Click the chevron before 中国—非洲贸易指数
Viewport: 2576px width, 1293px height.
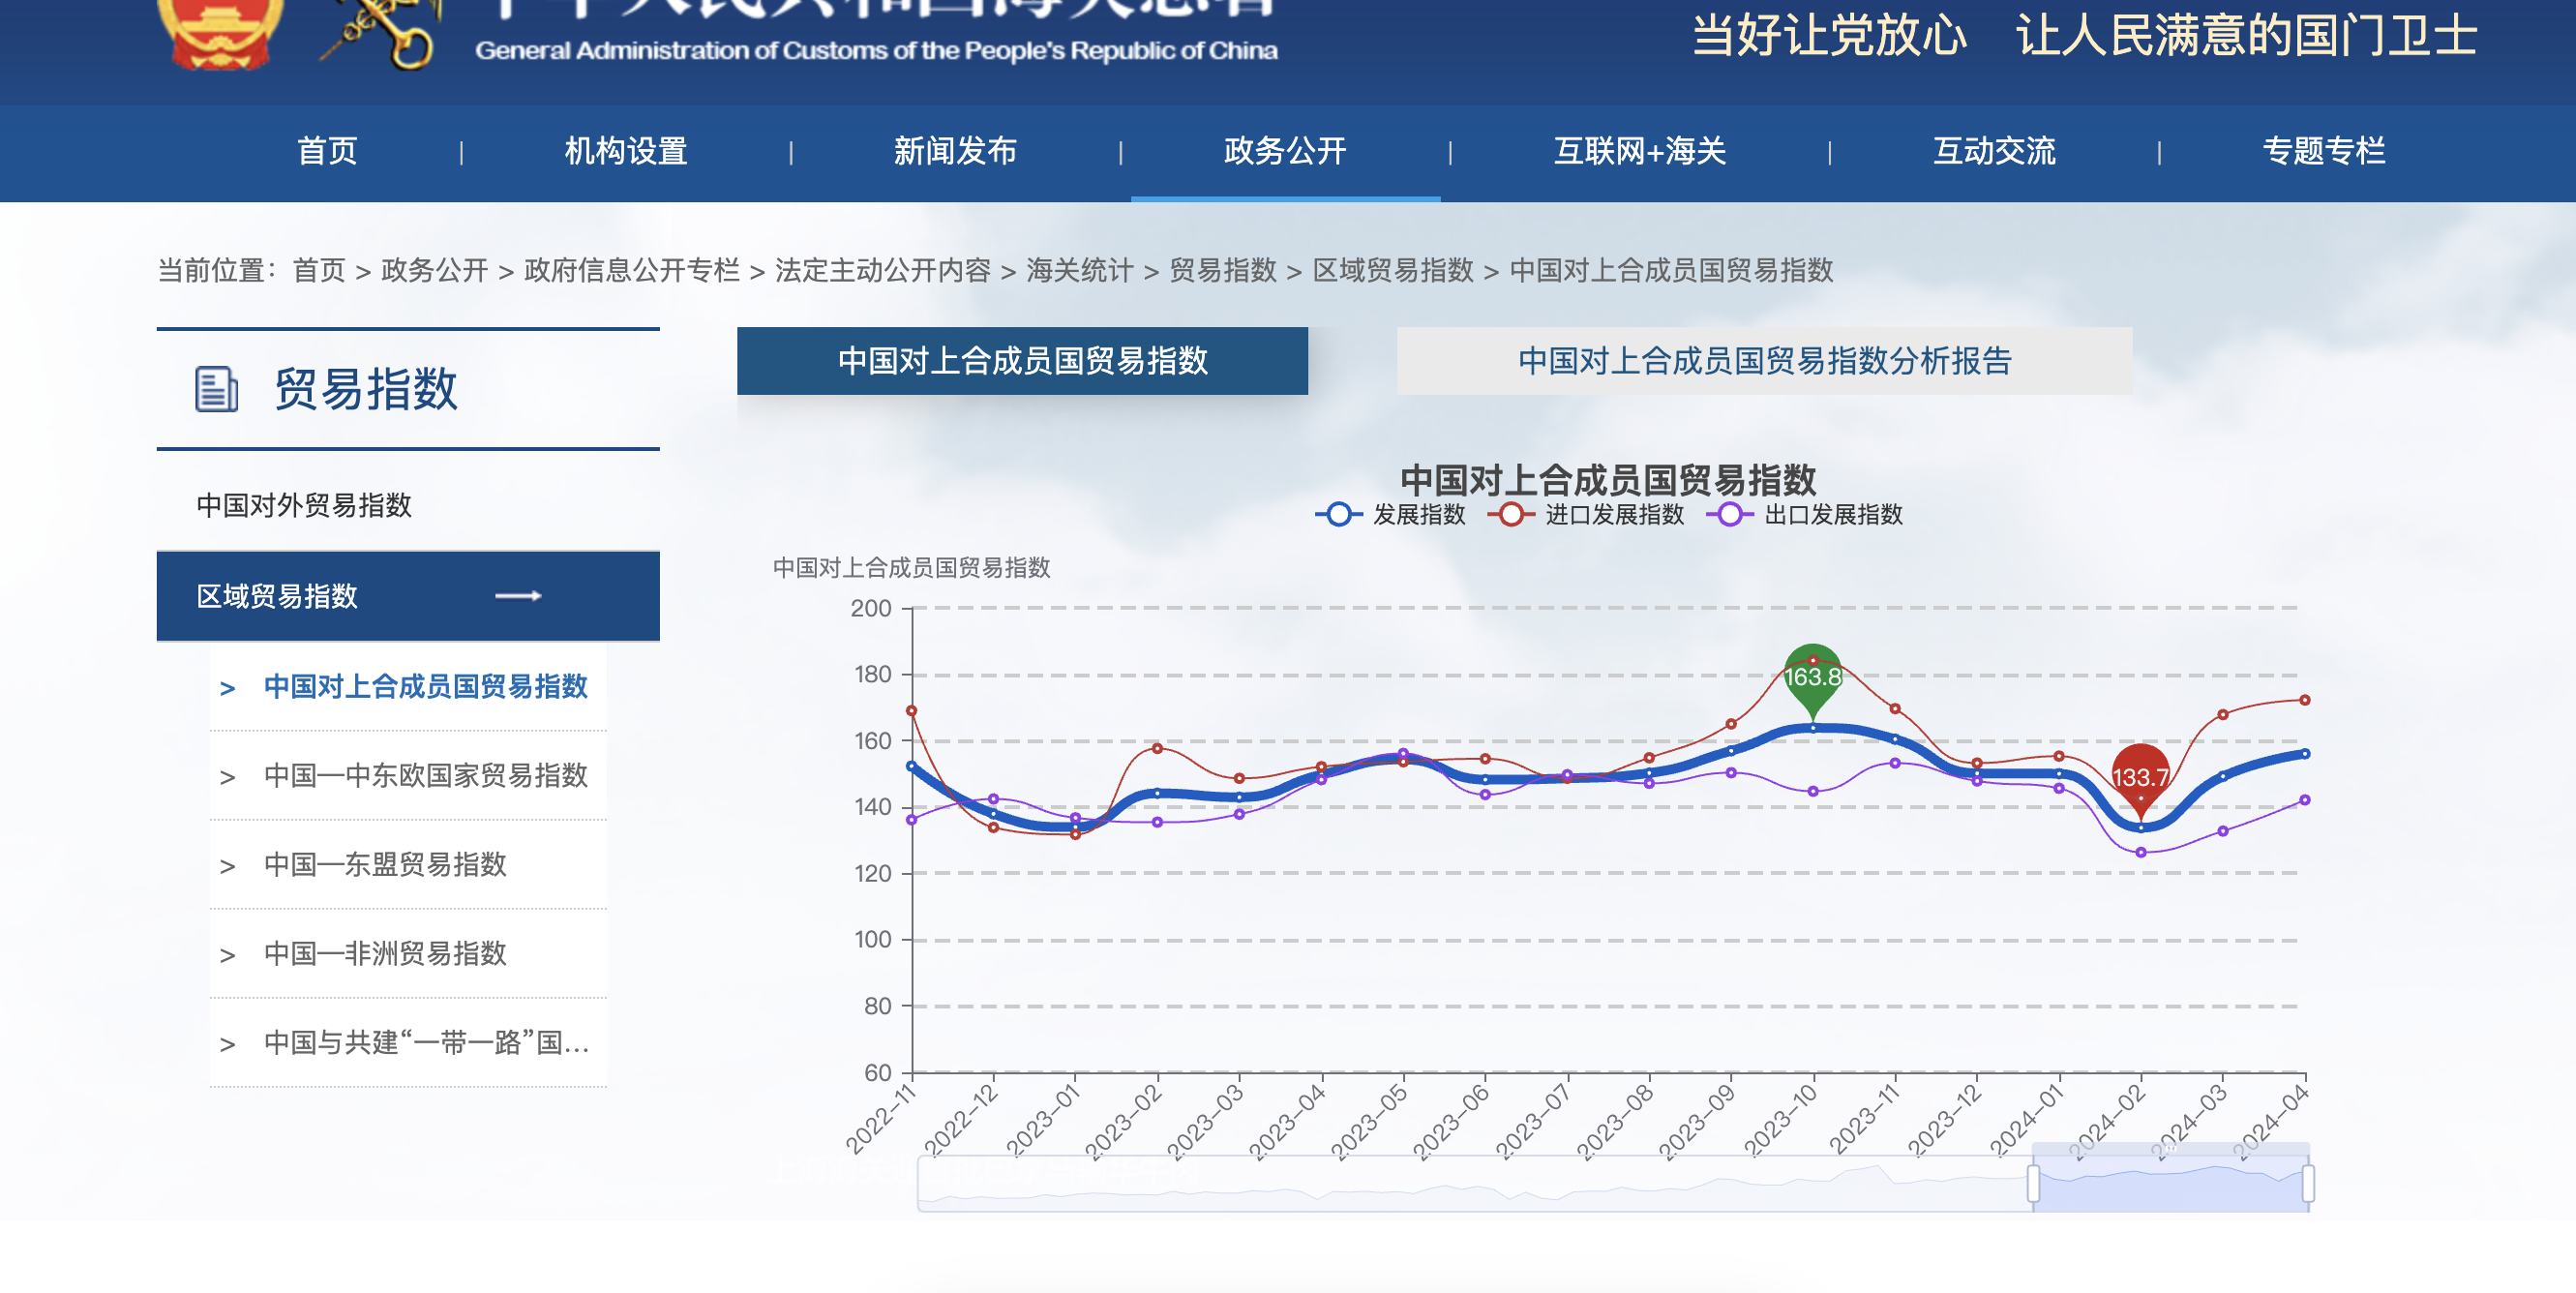click(228, 955)
